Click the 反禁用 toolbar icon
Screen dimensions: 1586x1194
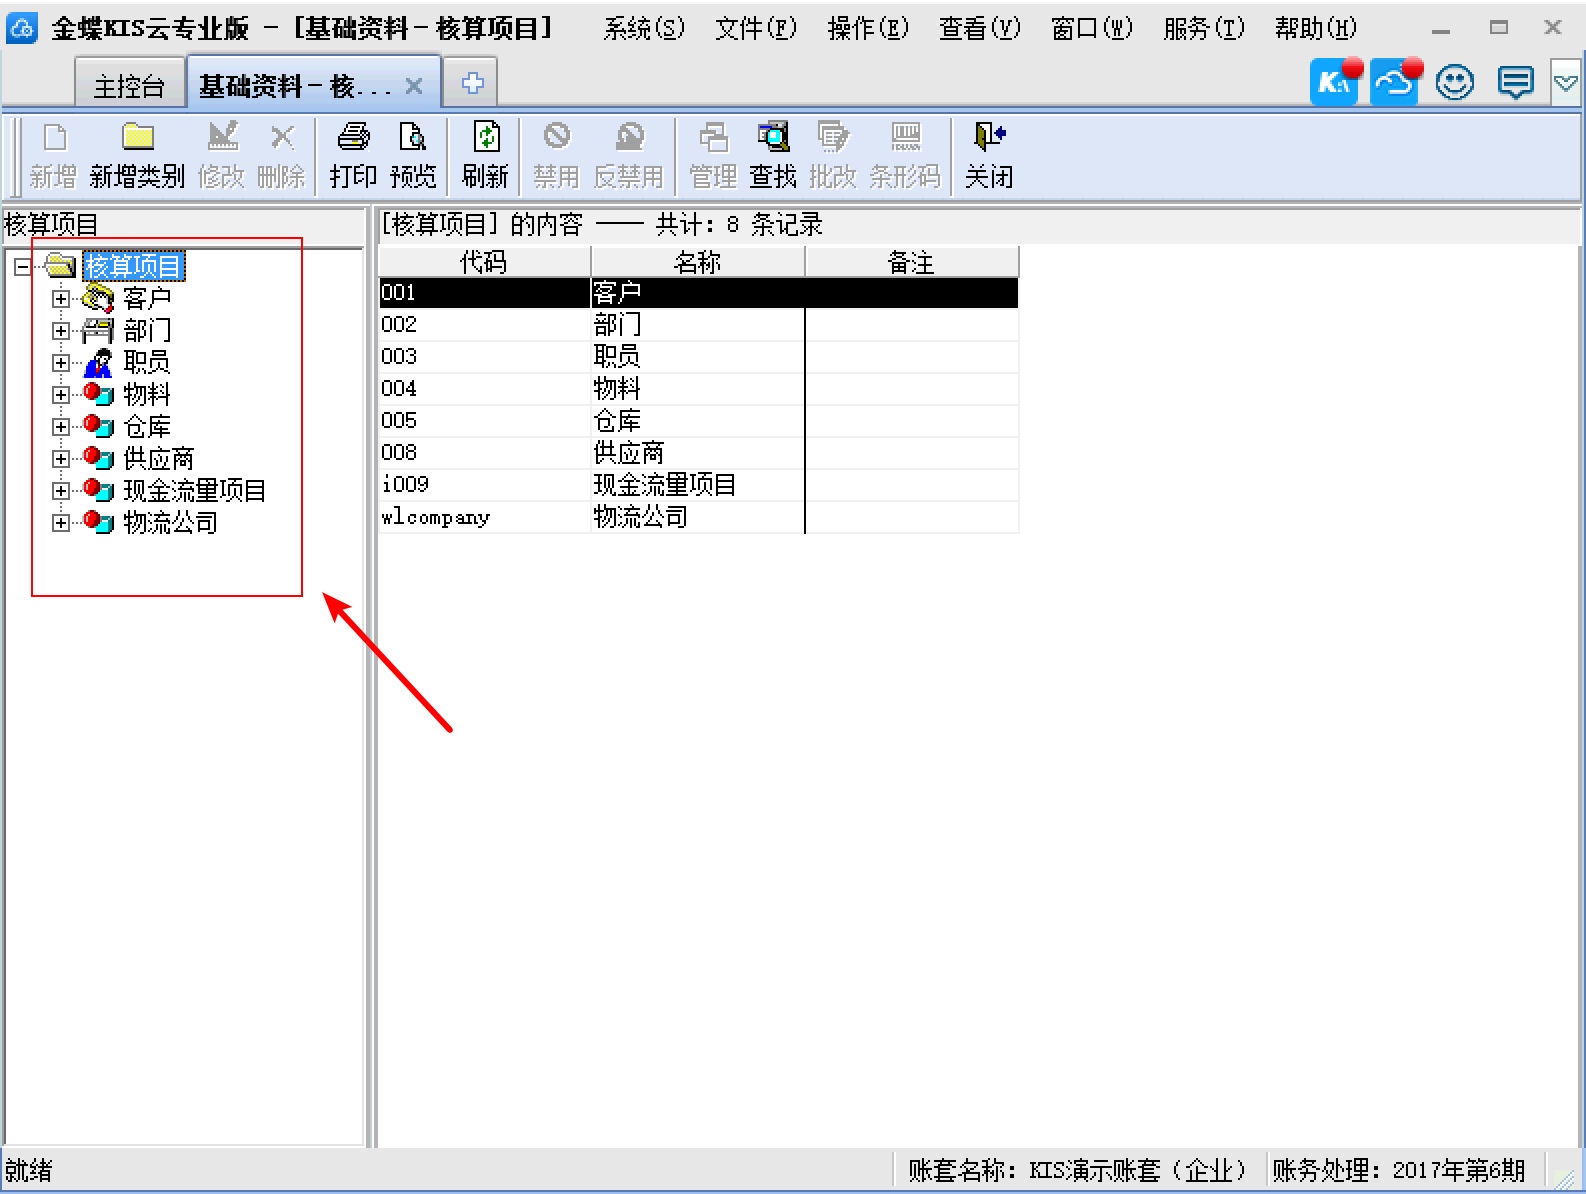tap(629, 136)
